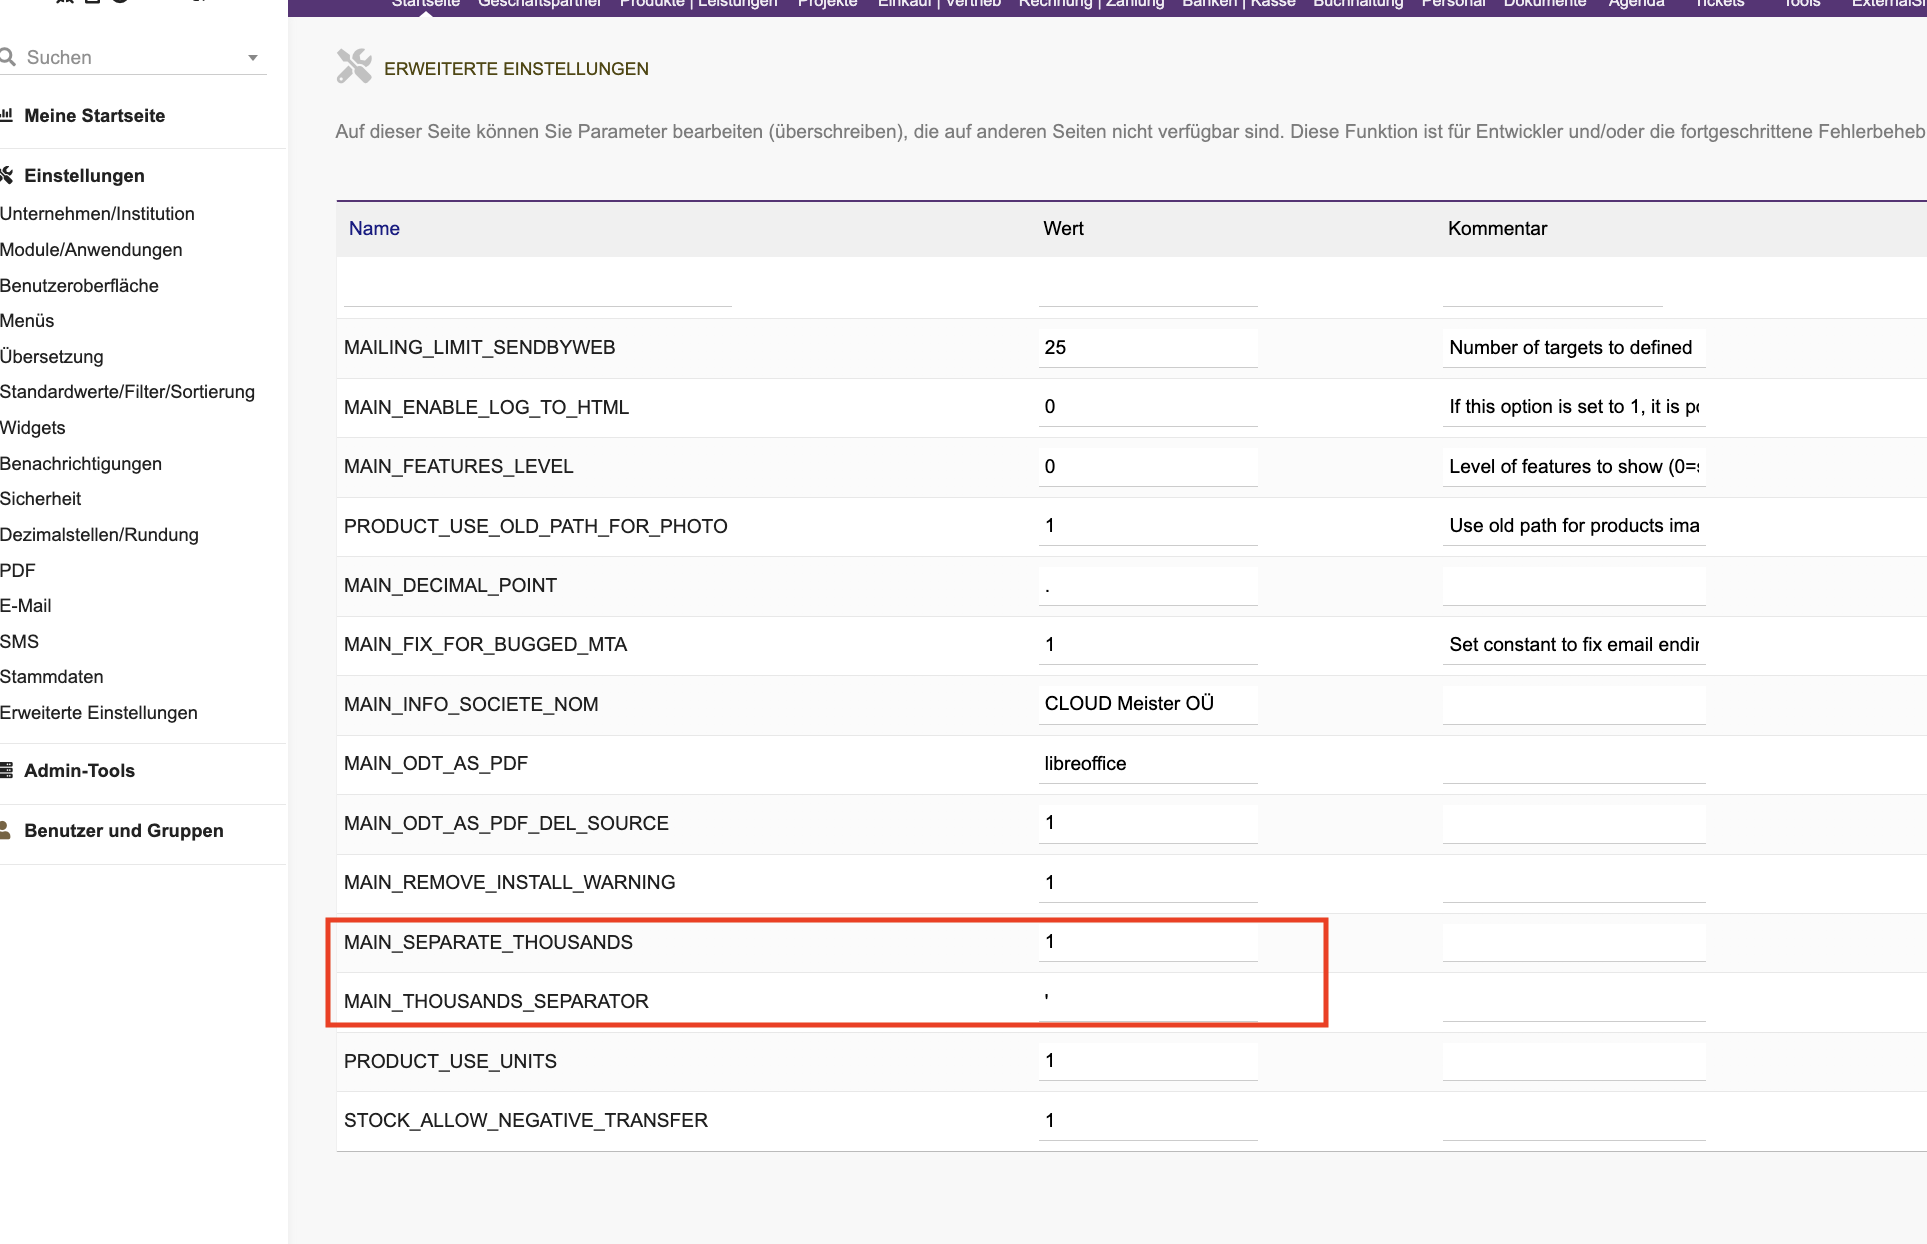Click the empty PRODUCT_USE_UNITS comment field

(x=1574, y=1061)
